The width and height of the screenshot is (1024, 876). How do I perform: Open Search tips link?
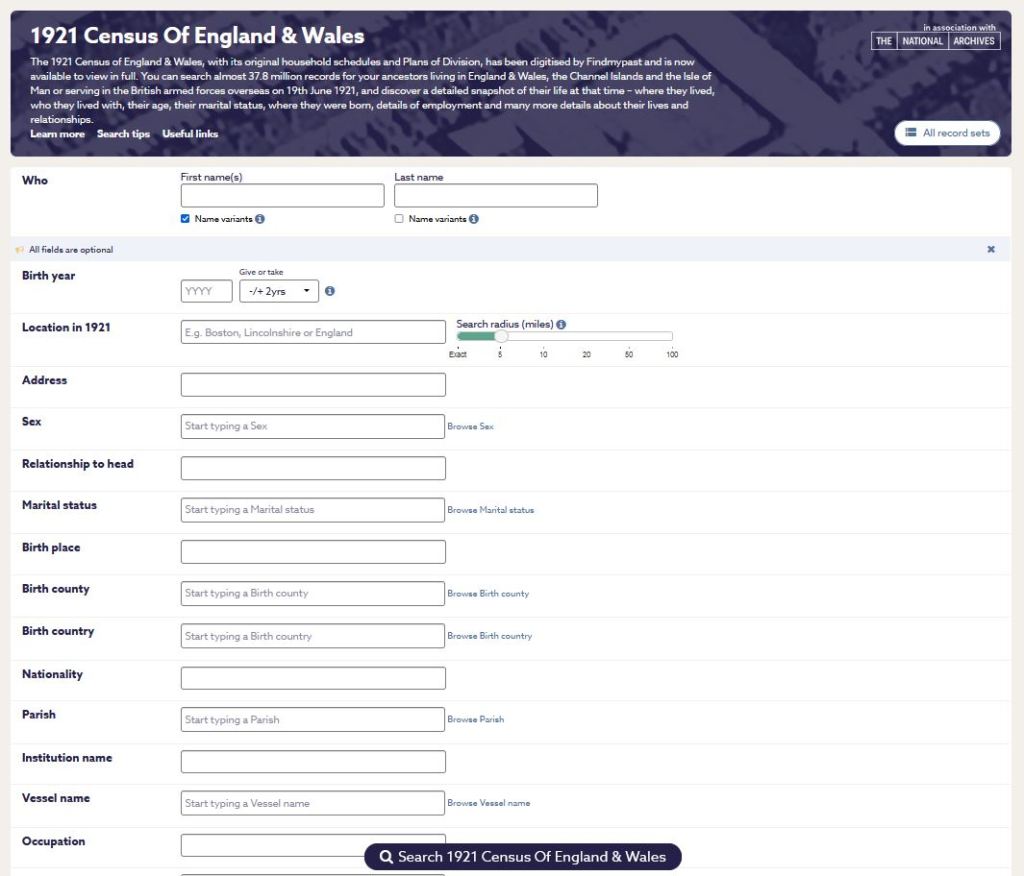123,134
